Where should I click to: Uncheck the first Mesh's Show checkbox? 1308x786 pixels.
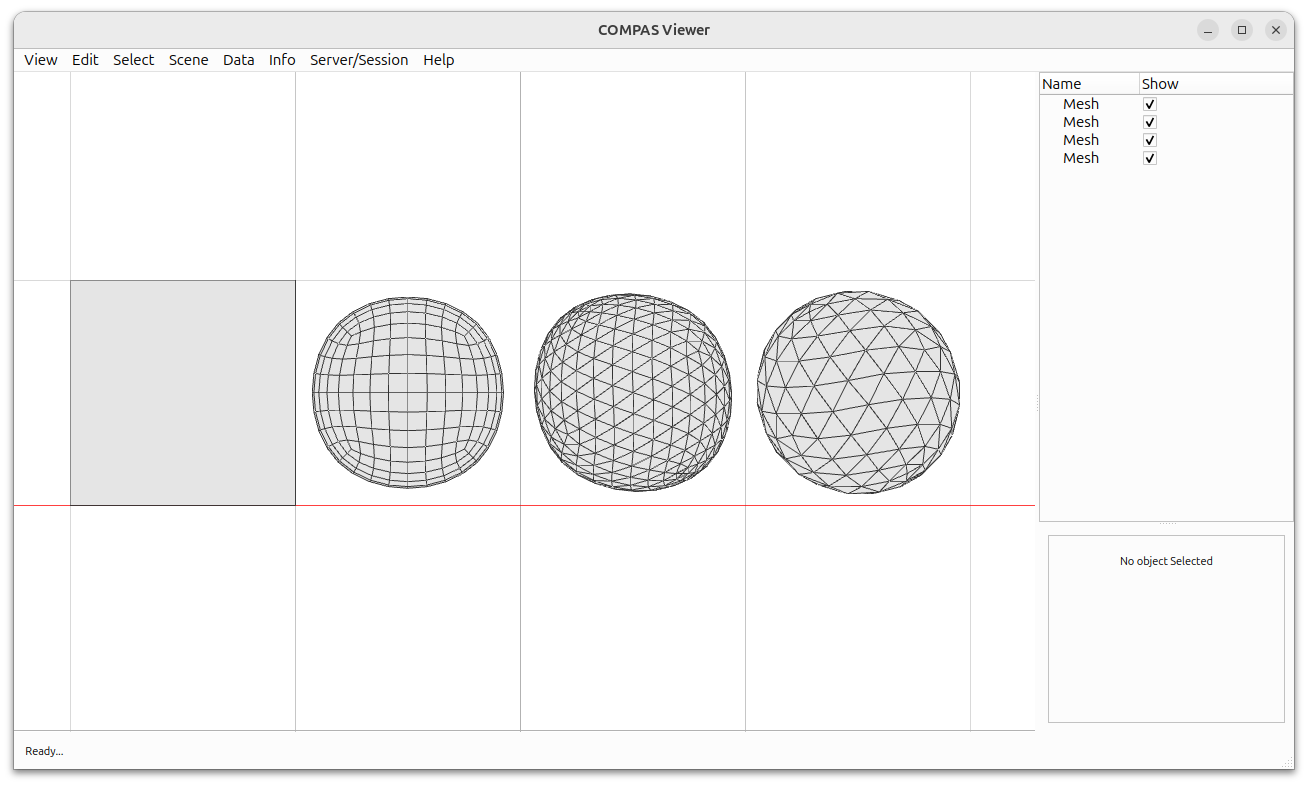pyautogui.click(x=1149, y=103)
